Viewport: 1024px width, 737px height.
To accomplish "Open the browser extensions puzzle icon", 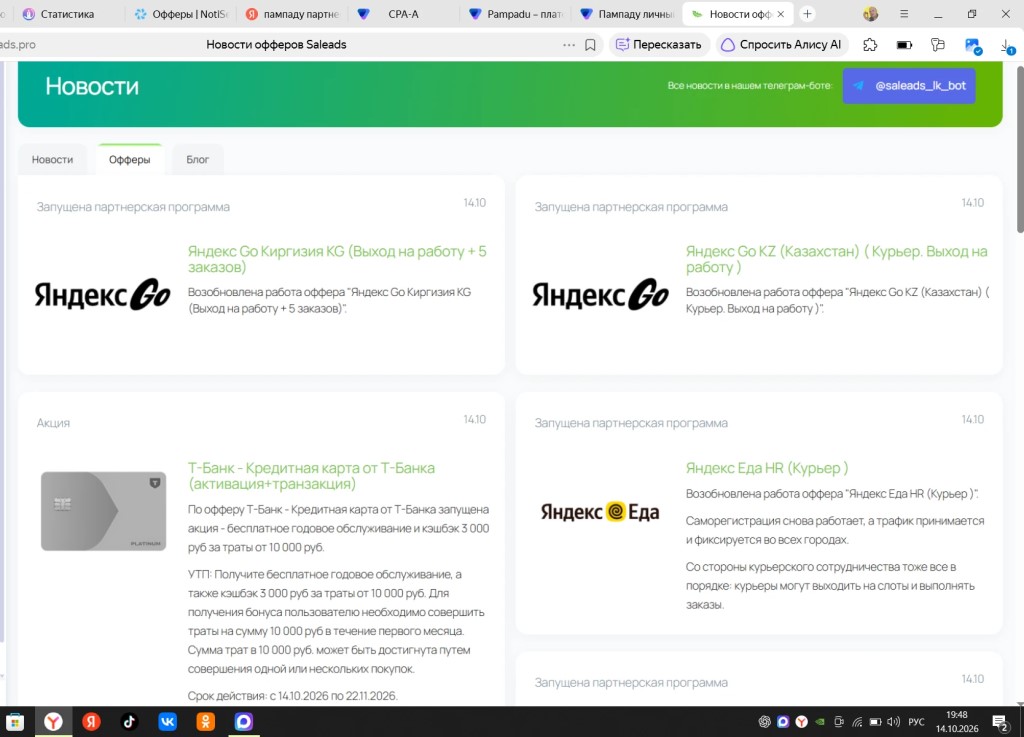I will (x=870, y=45).
